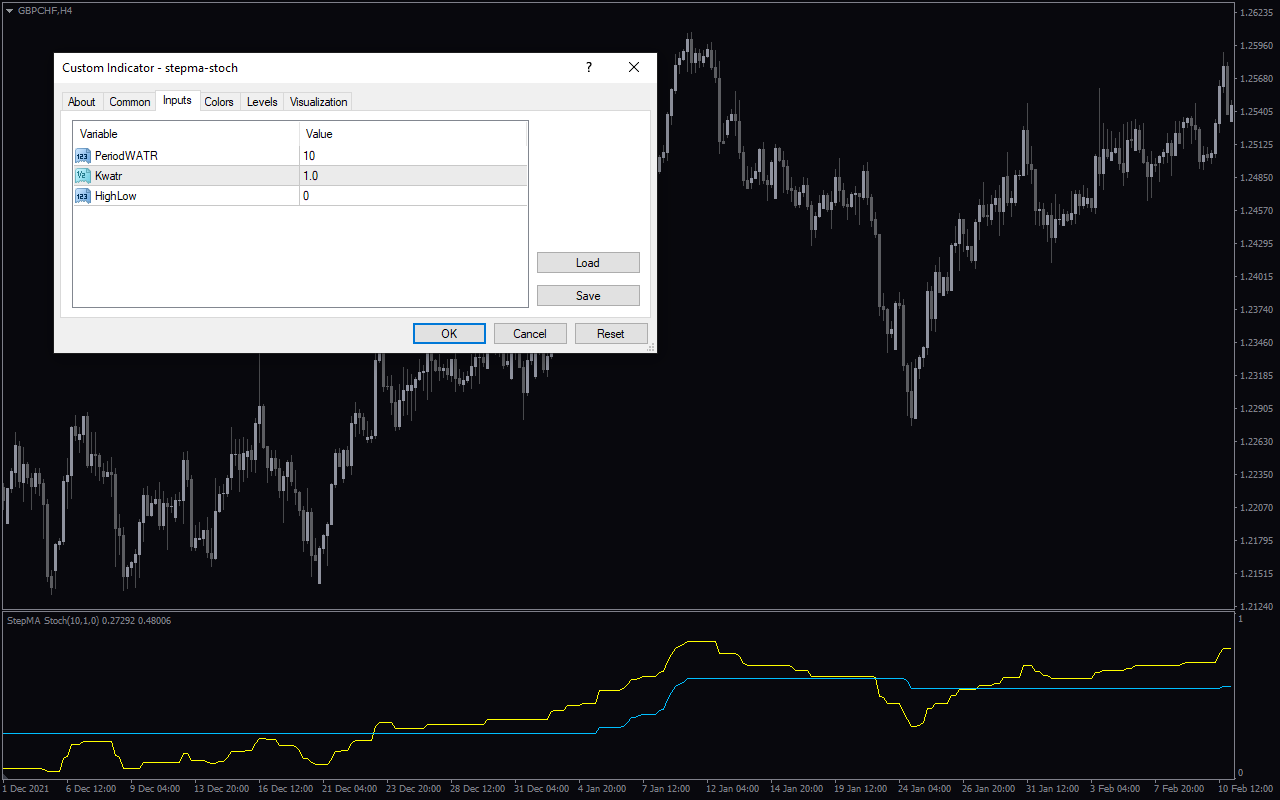Click the PeriodWATR integer type icon
The height and width of the screenshot is (800, 1280).
pos(83,156)
